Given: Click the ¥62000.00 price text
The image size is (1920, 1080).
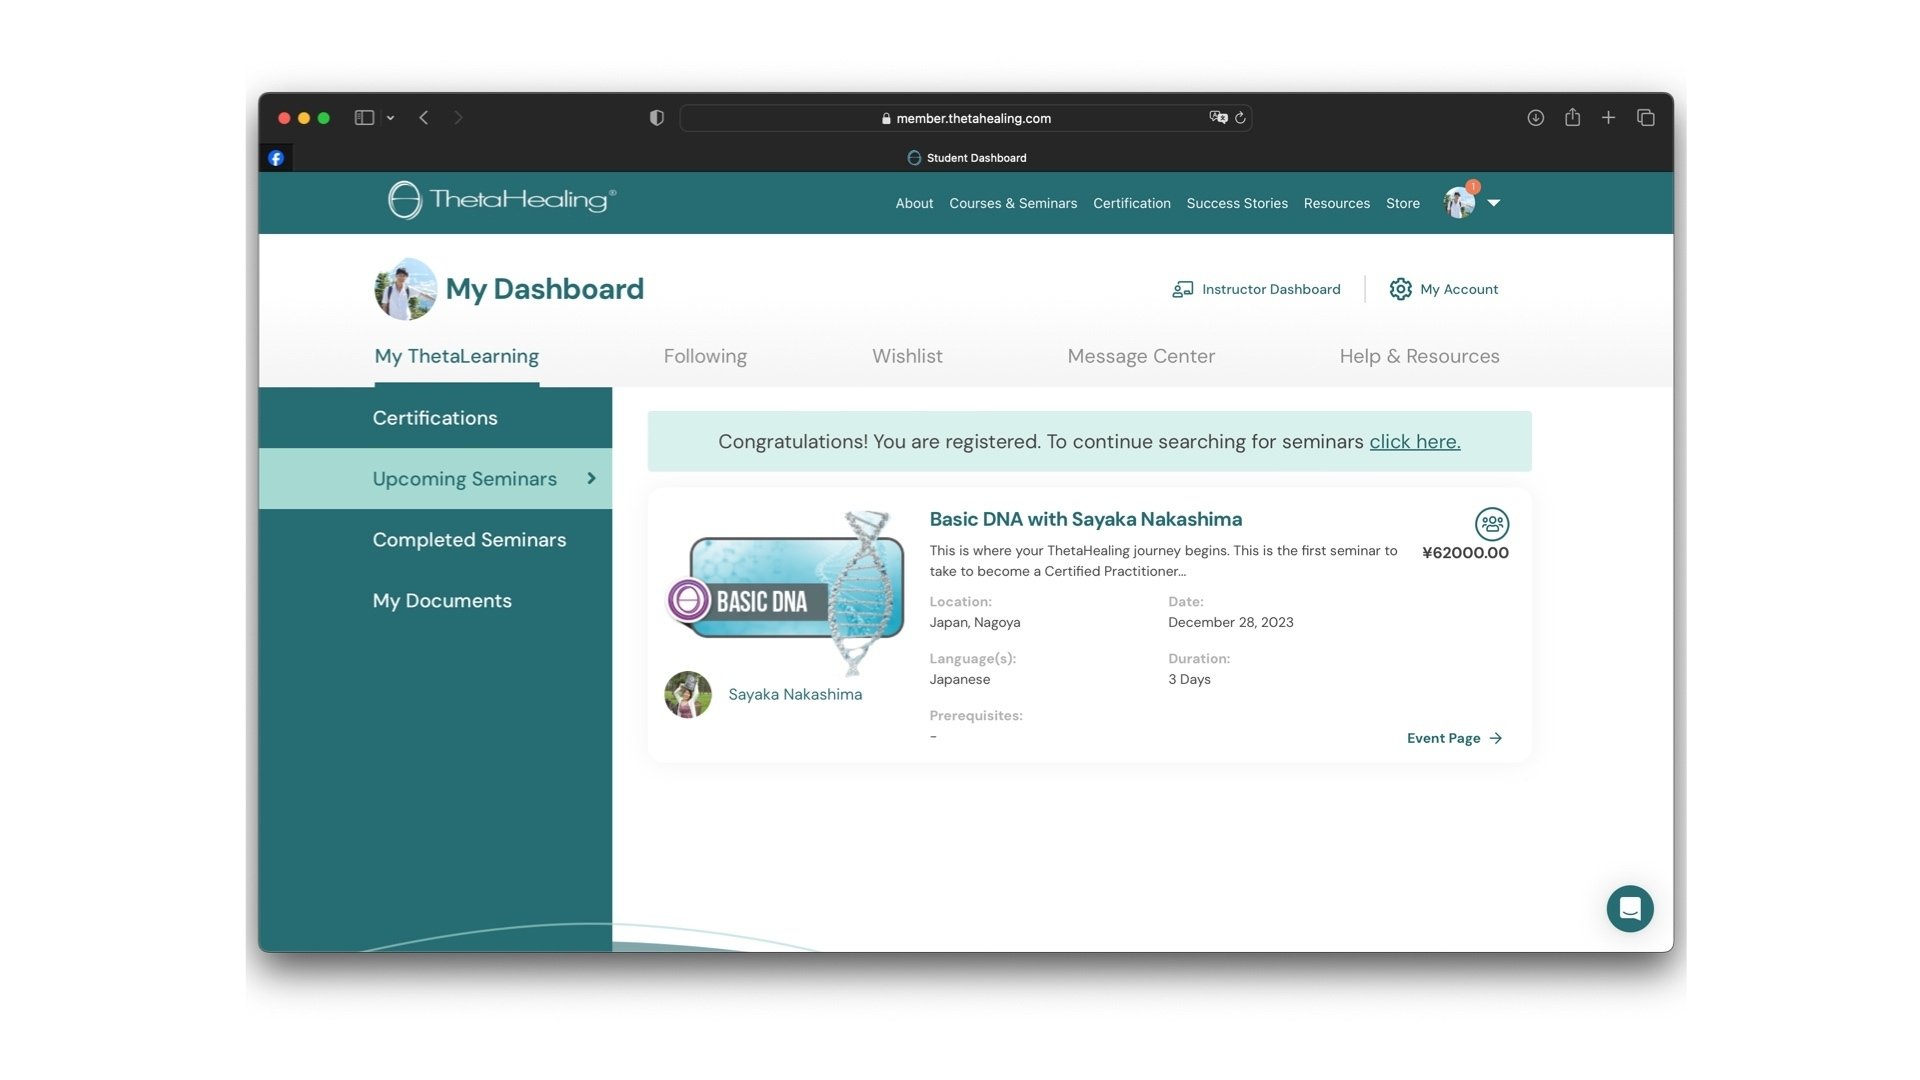Looking at the screenshot, I should coord(1465,553).
